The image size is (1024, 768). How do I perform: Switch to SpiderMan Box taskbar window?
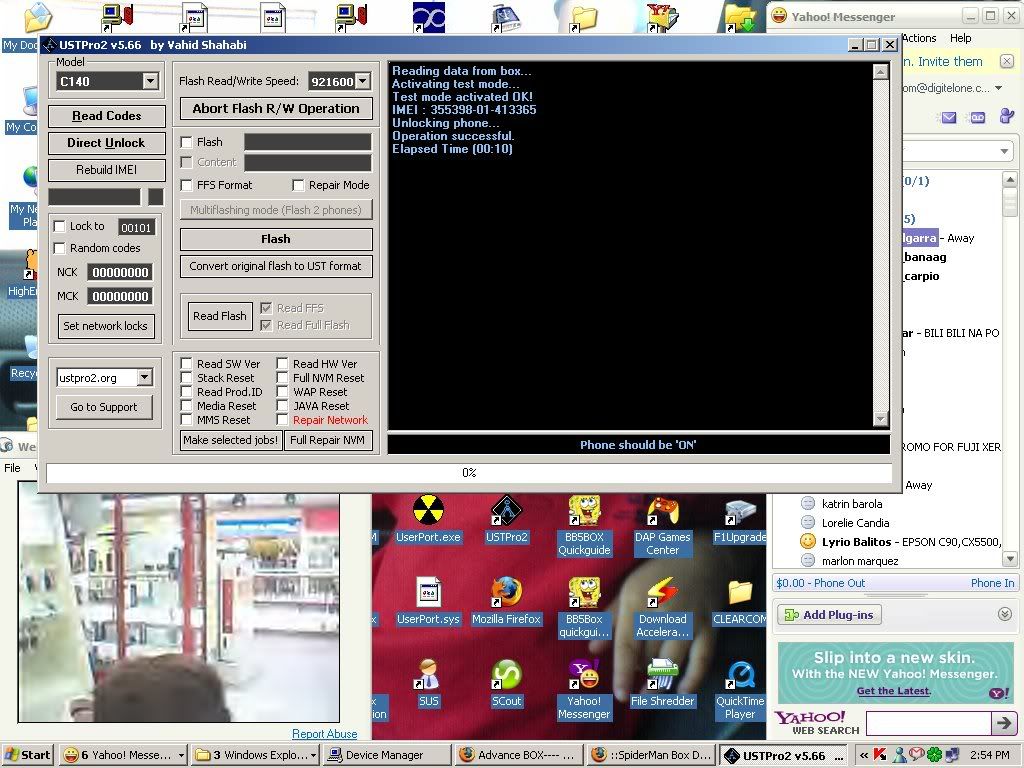652,755
